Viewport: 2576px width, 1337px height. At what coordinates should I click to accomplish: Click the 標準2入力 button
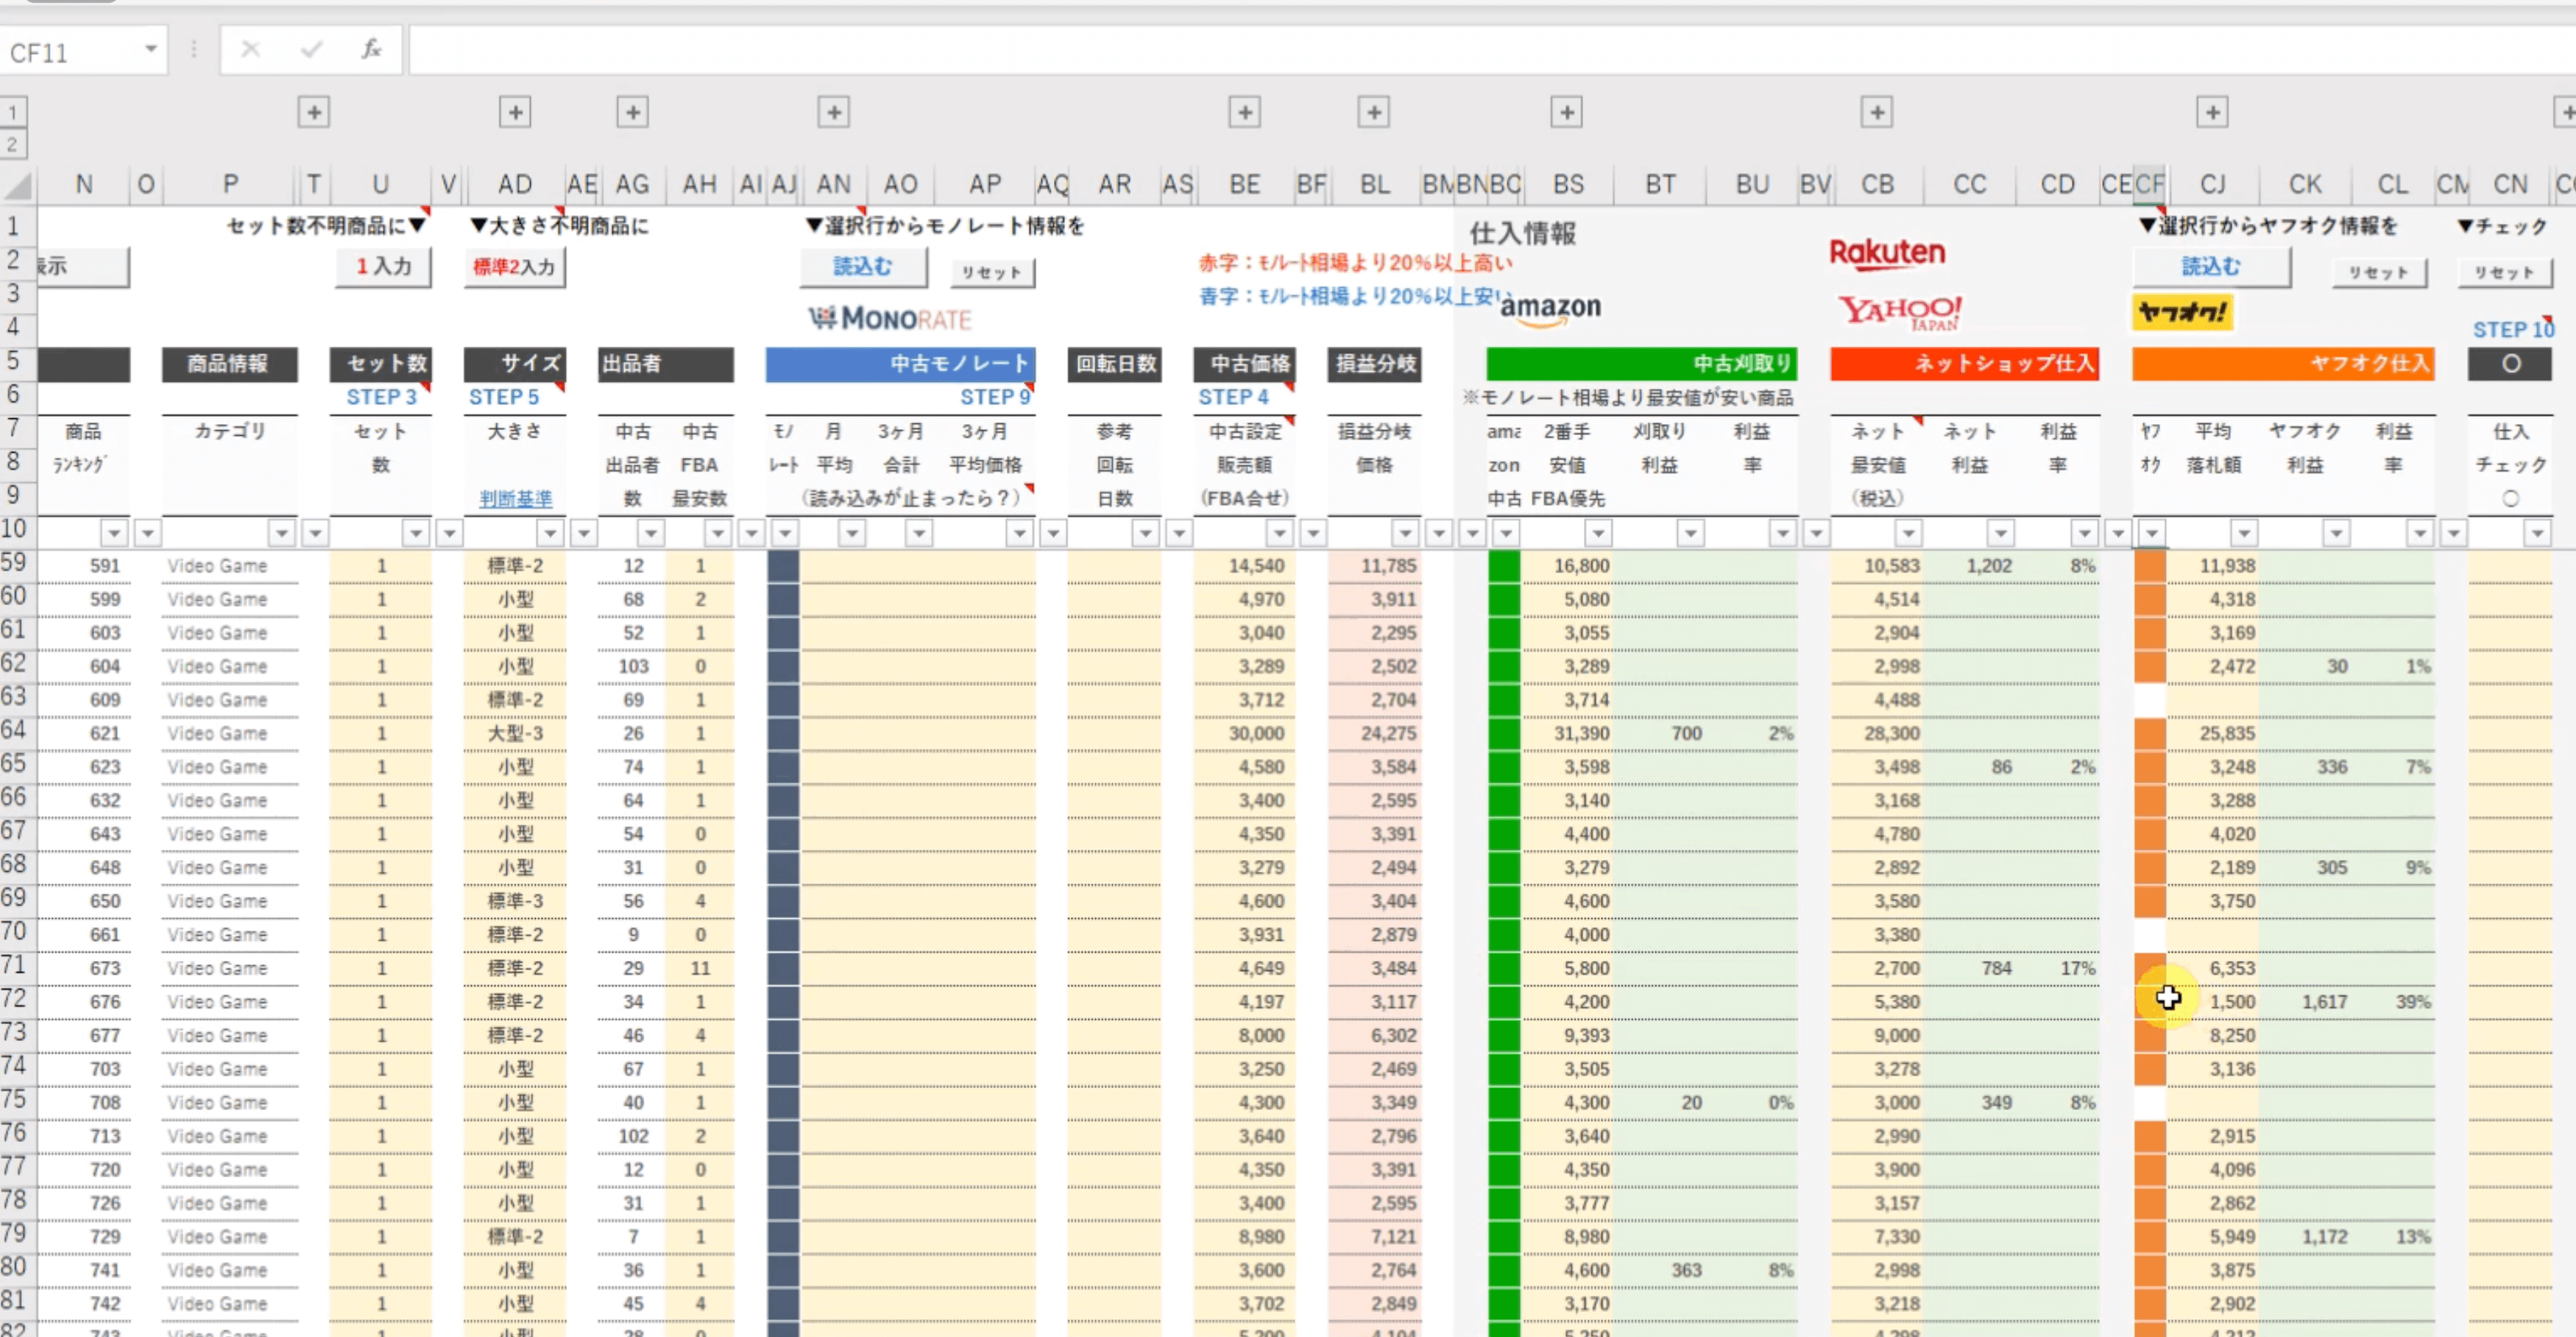coord(514,267)
